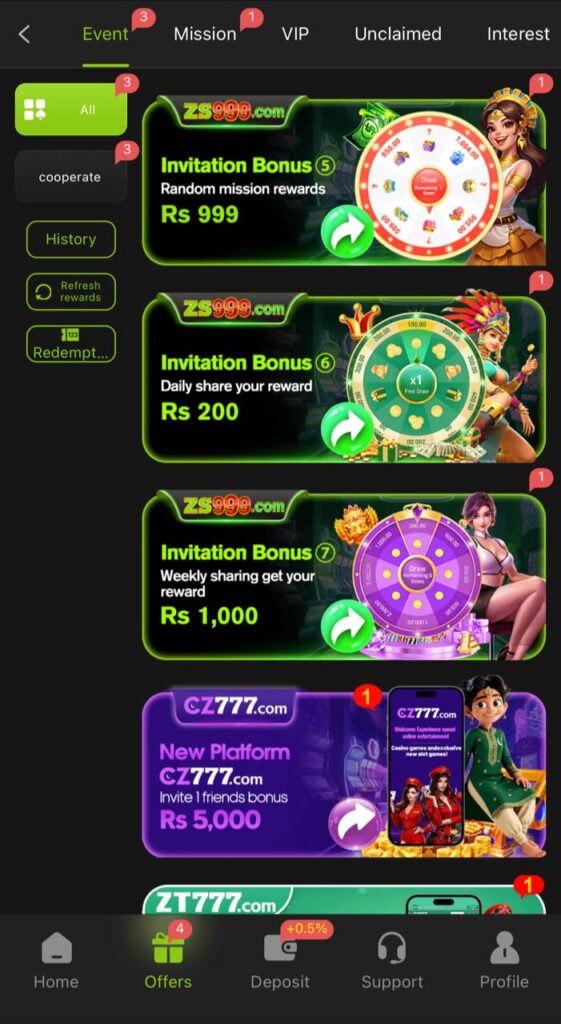Select the Offers gift icon
The width and height of the screenshot is (561, 1024).
tap(168, 948)
